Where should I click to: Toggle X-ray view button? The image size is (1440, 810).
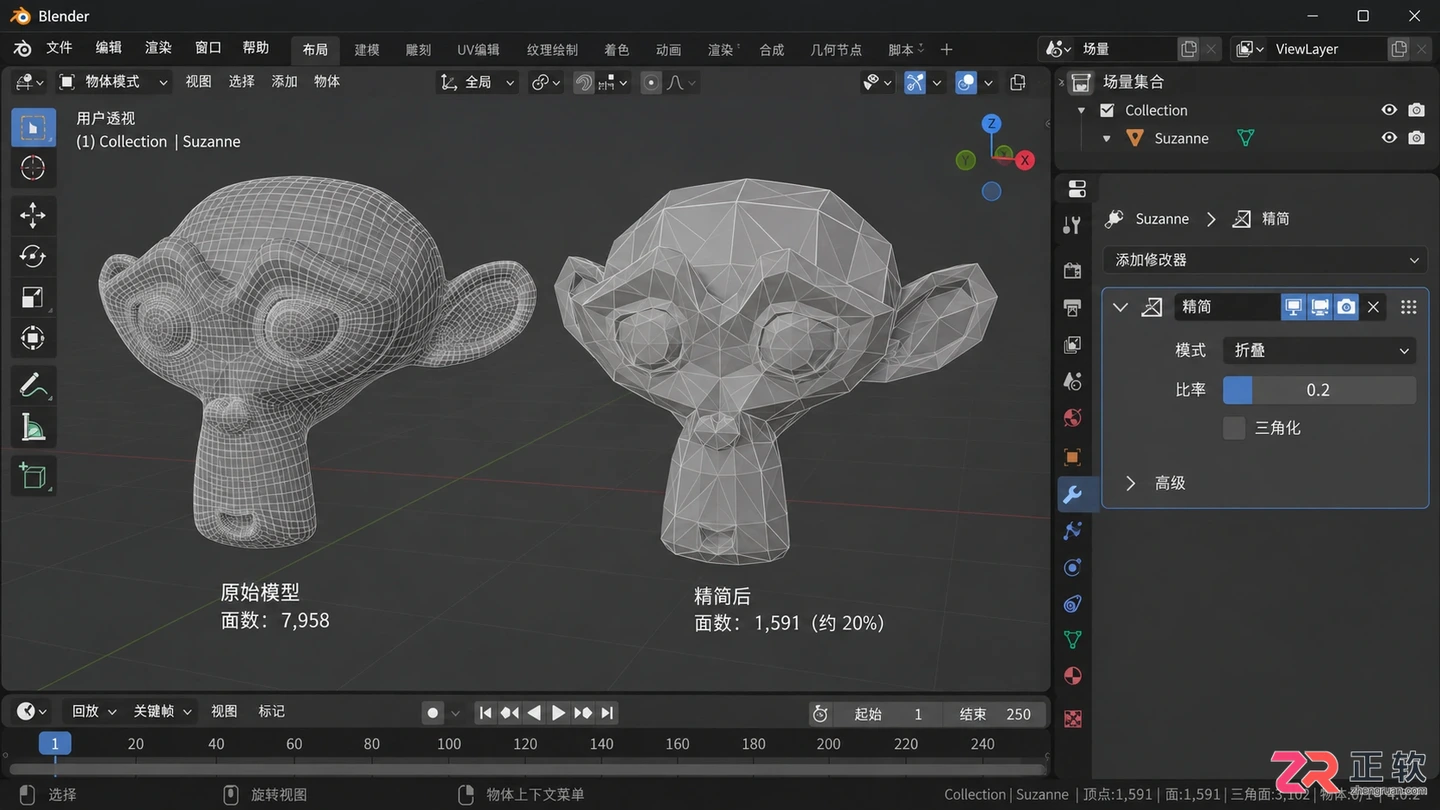[1018, 83]
